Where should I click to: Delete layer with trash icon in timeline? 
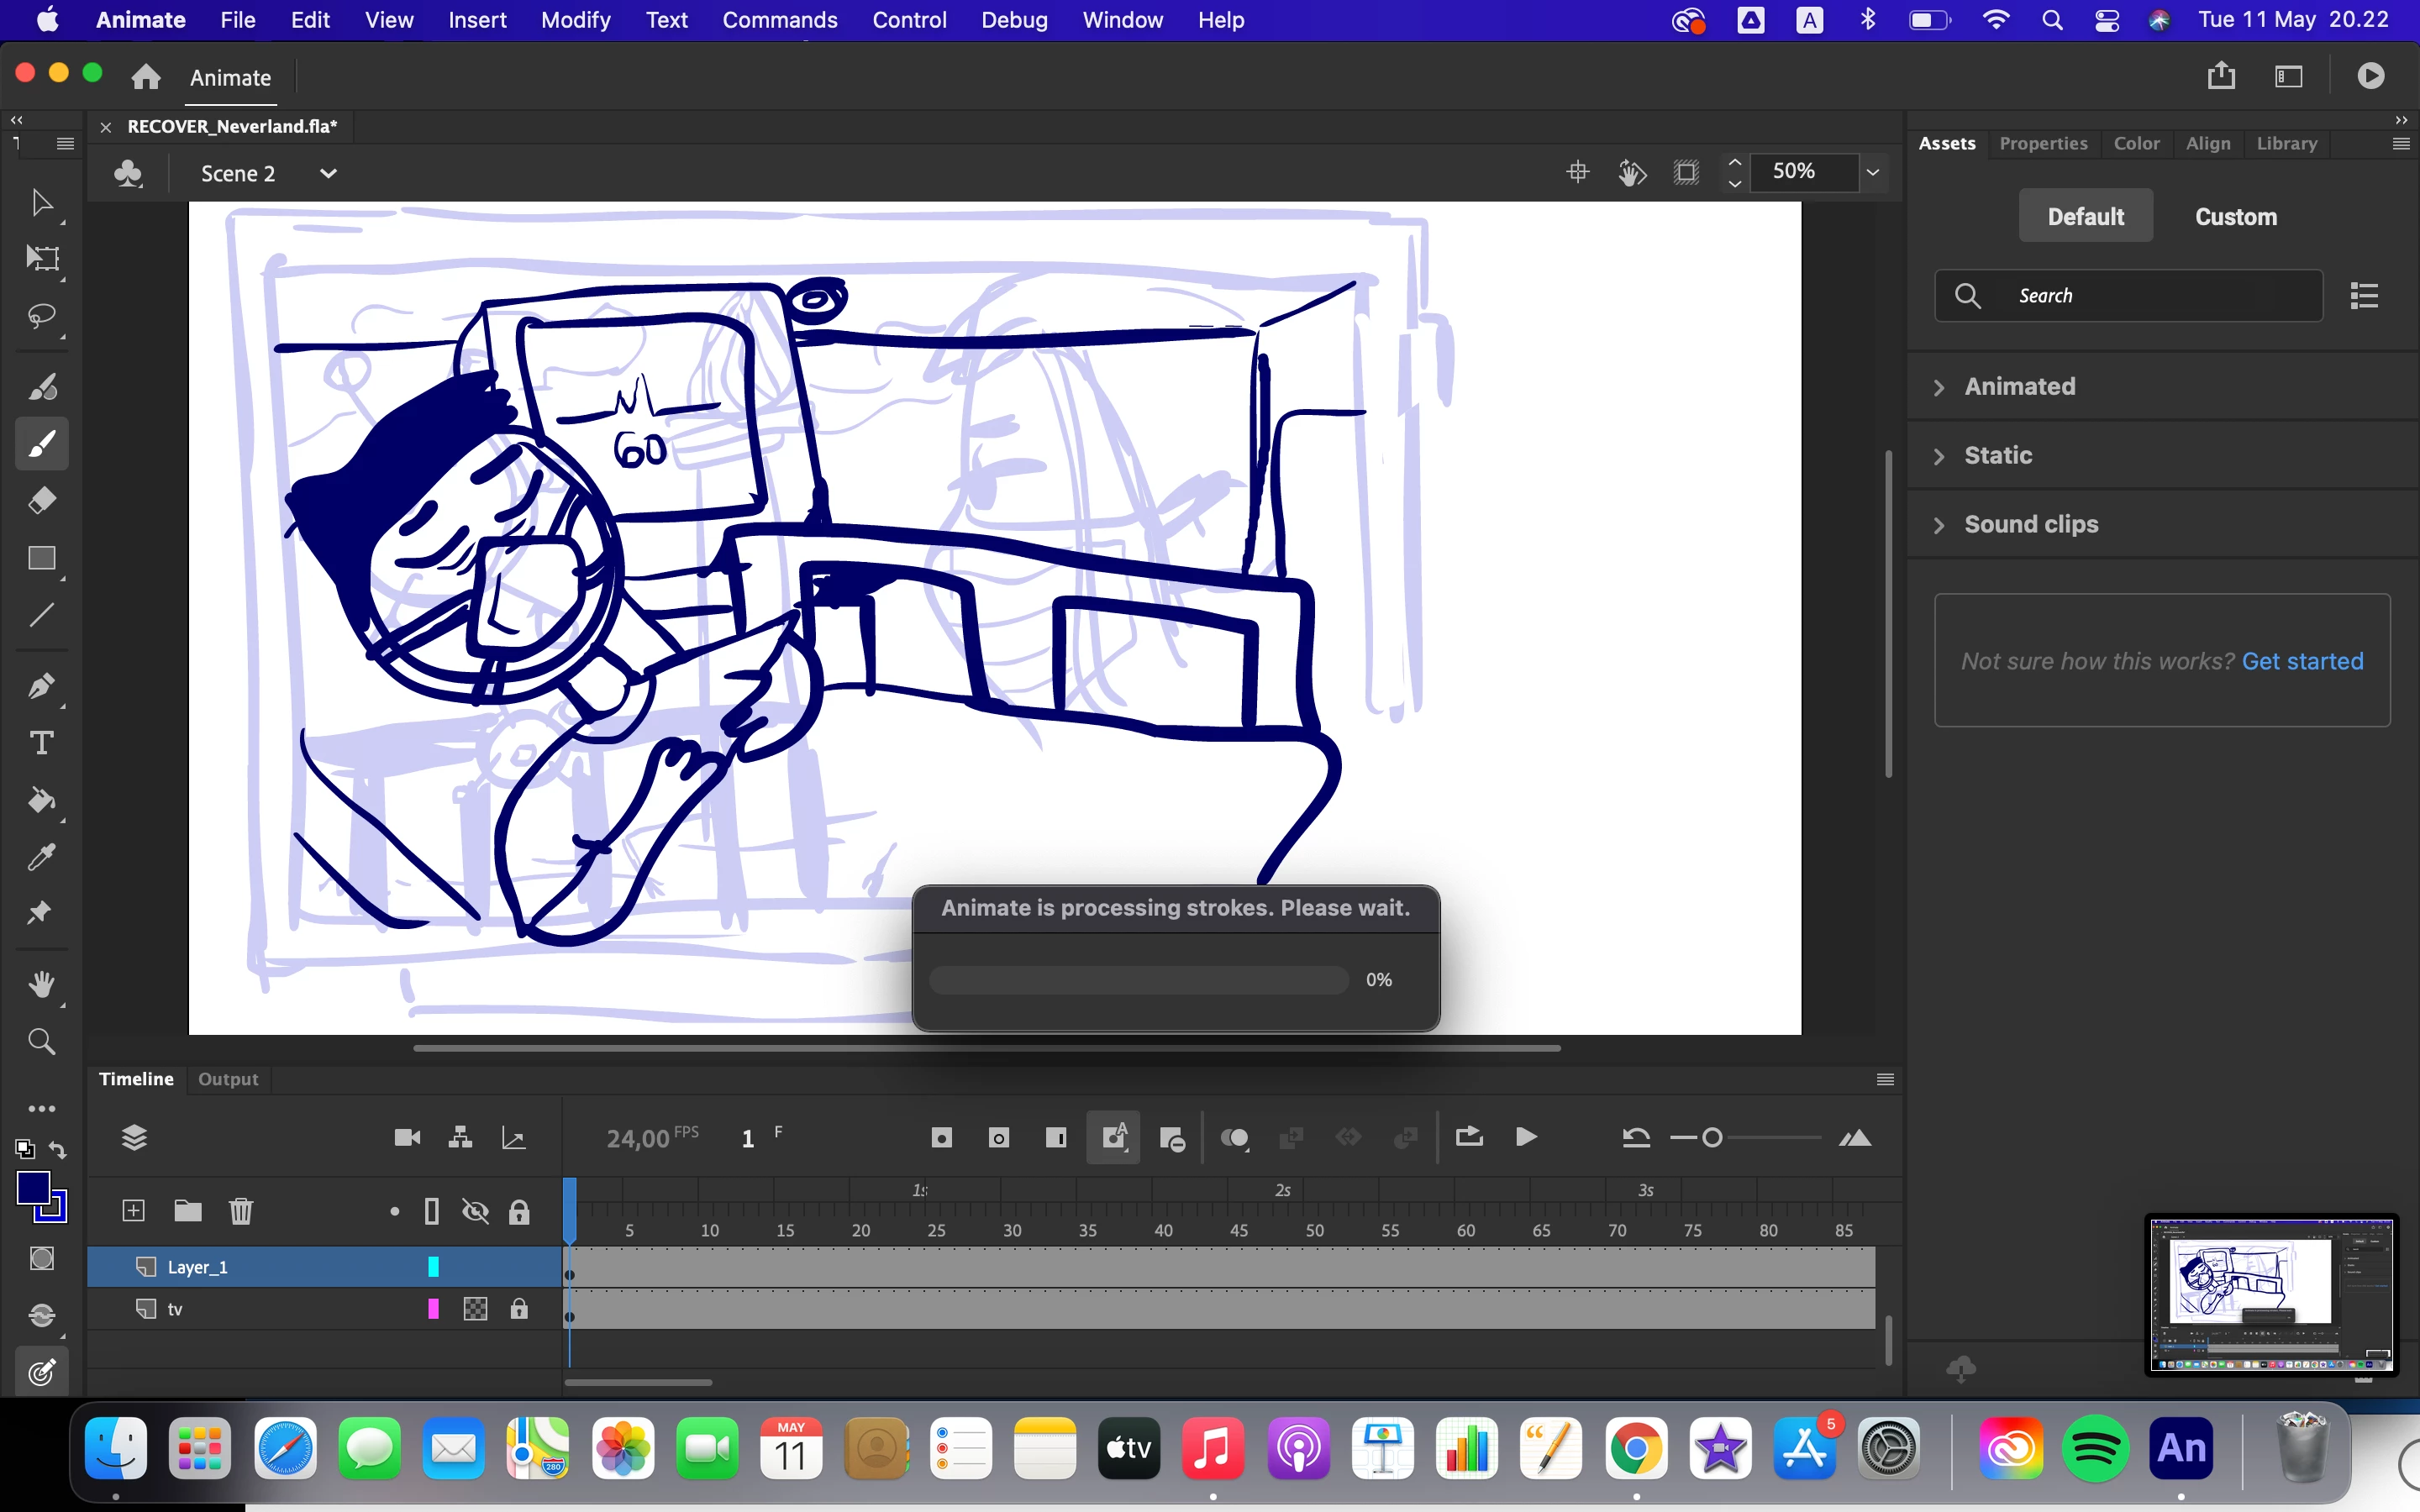241,1211
